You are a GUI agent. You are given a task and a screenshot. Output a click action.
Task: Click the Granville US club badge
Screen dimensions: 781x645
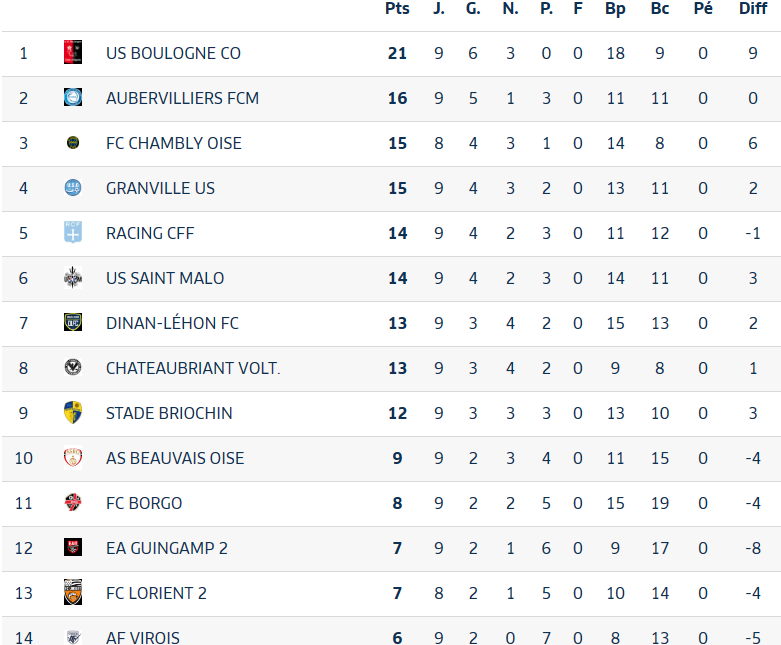click(x=72, y=188)
